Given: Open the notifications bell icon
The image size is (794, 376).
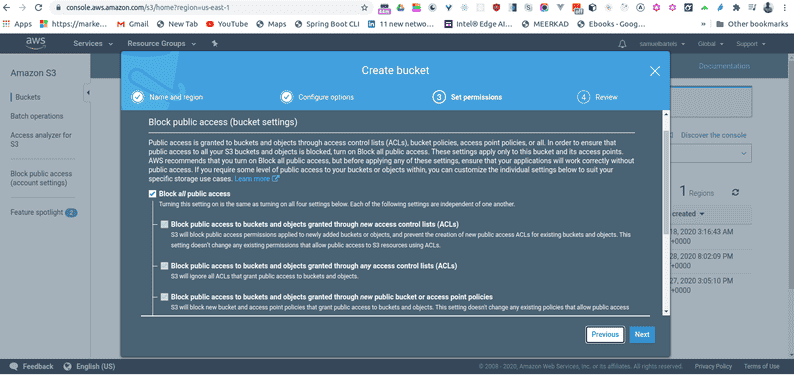Looking at the screenshot, I should click(622, 44).
